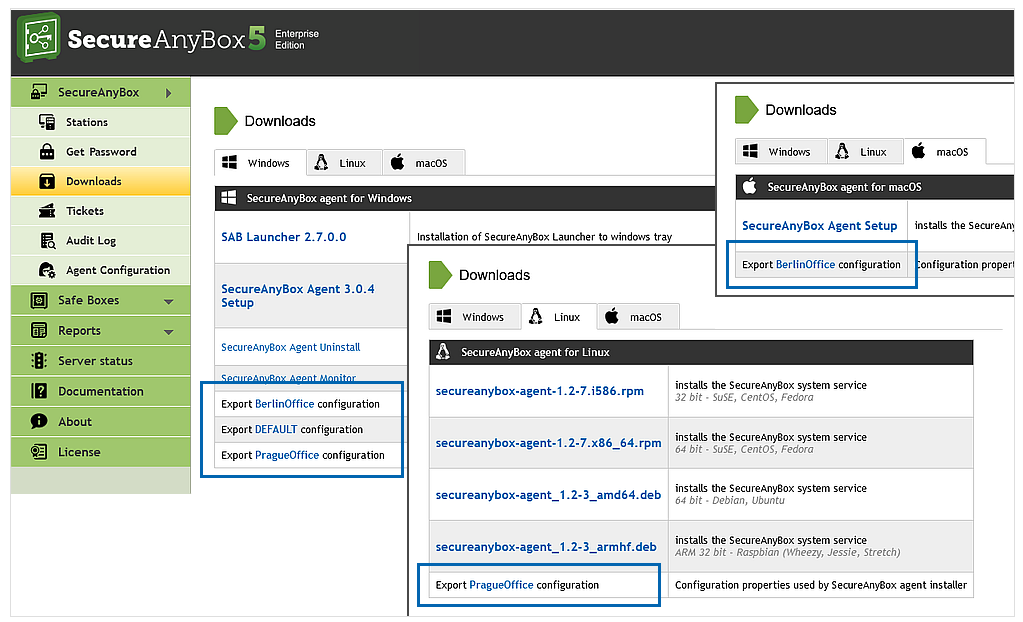Switch to macOS tab in main Downloads panel
Viewport: 1023px width, 622px height.
coord(424,163)
